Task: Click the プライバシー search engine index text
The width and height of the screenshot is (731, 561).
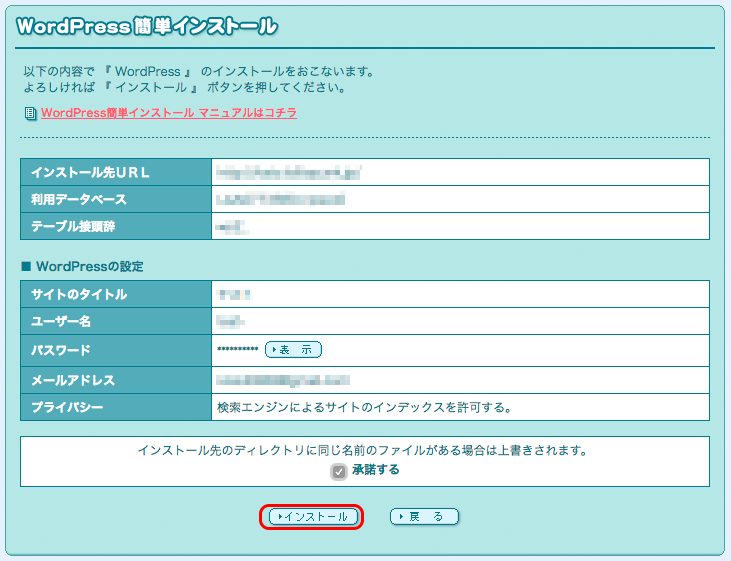Action: point(364,408)
